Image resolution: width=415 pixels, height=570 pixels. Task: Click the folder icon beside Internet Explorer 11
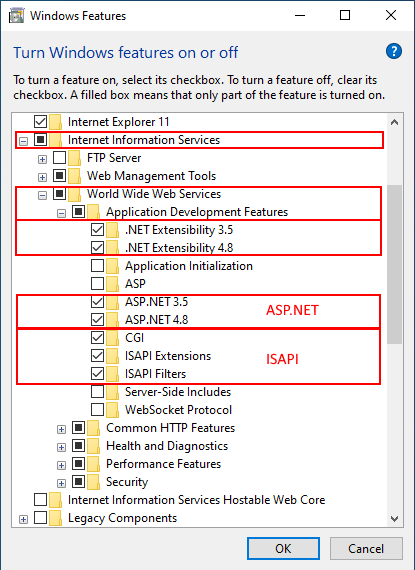(x=55, y=122)
